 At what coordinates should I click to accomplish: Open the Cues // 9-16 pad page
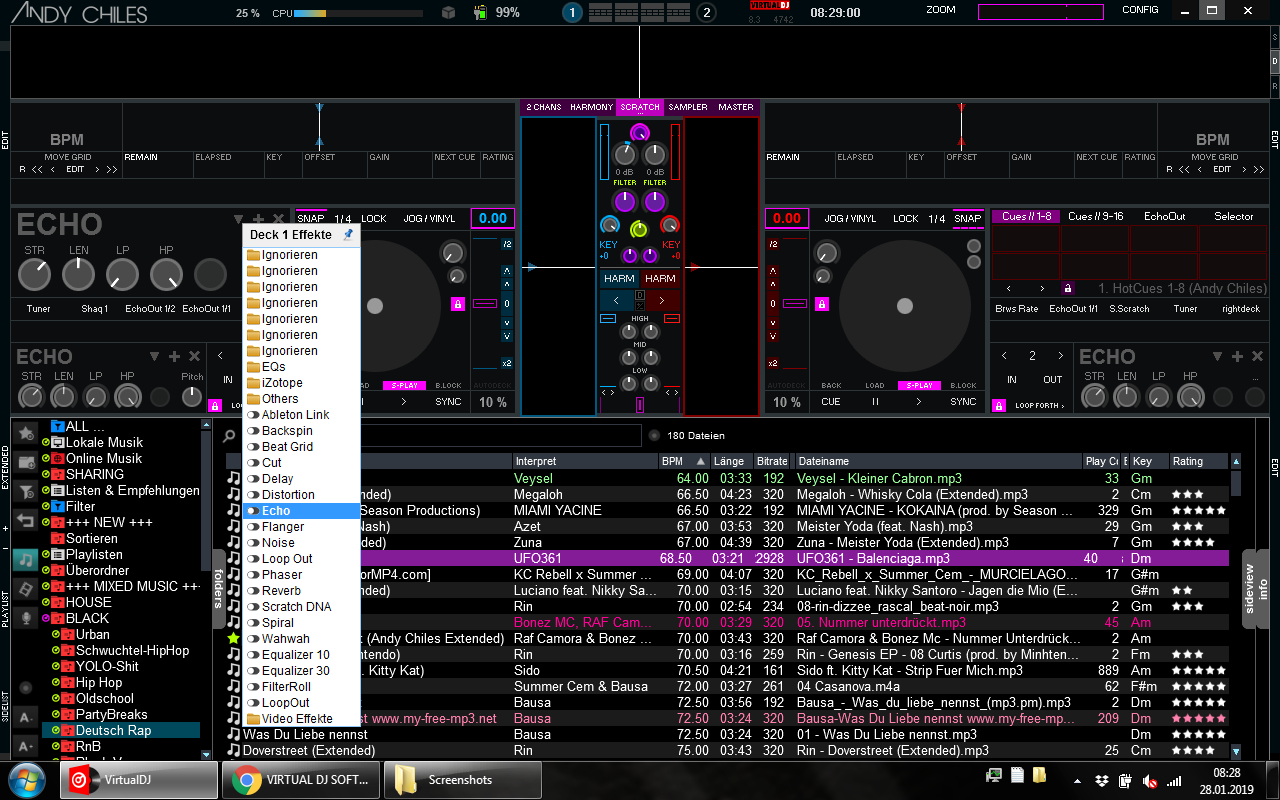[1096, 216]
